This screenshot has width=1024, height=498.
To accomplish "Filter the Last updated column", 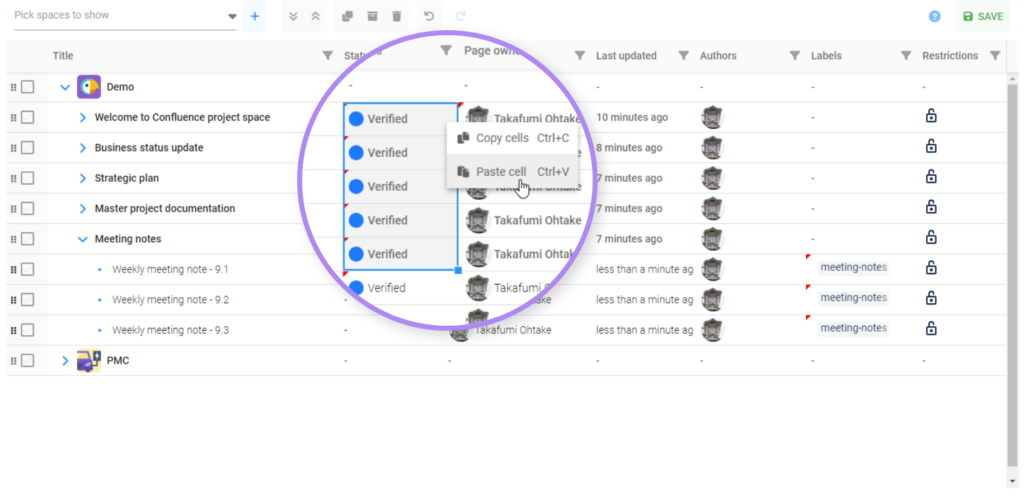I will (684, 56).
